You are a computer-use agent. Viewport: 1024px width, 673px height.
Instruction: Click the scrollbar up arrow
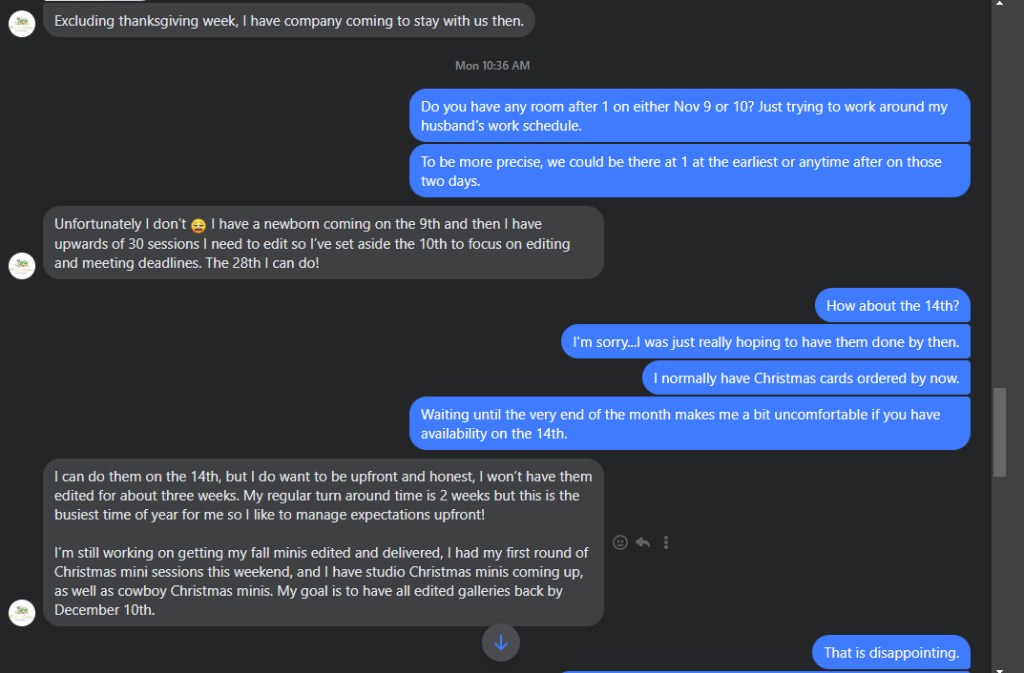coord(999,6)
